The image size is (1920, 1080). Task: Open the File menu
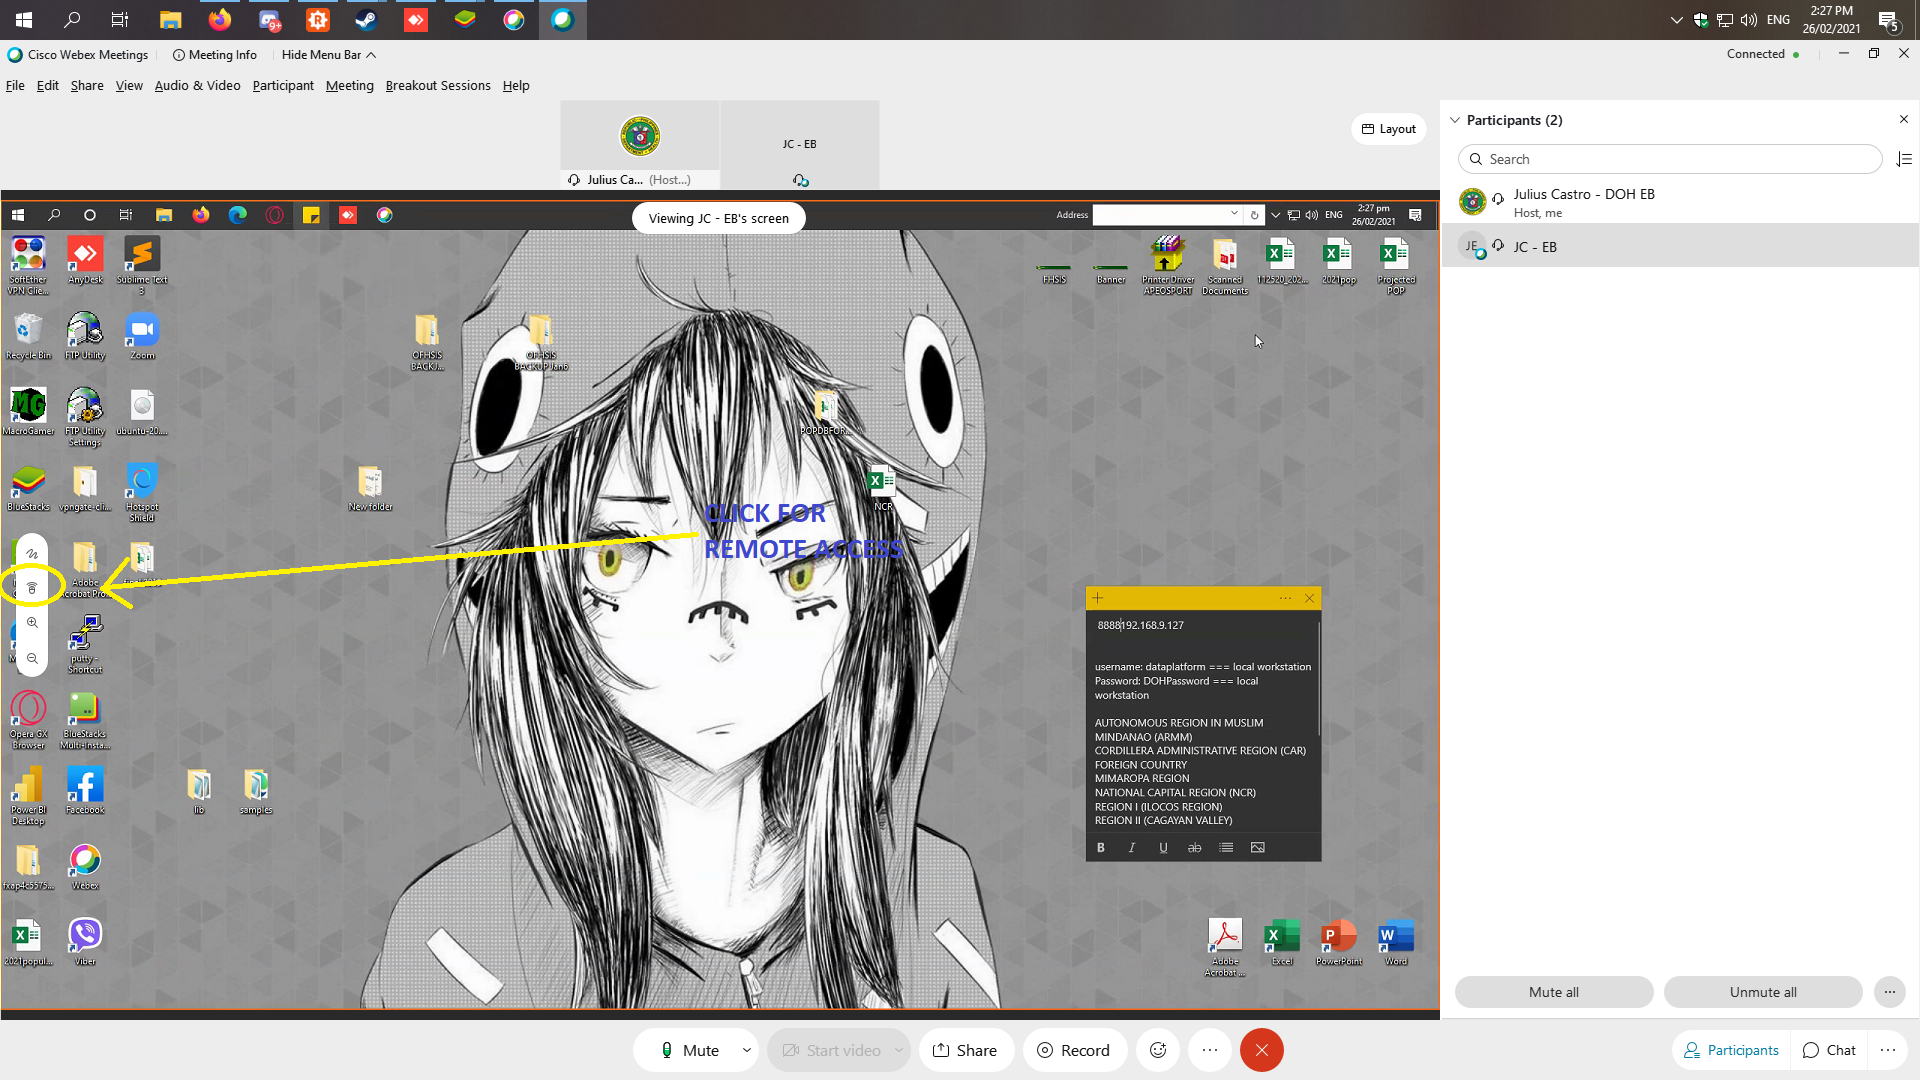(15, 86)
